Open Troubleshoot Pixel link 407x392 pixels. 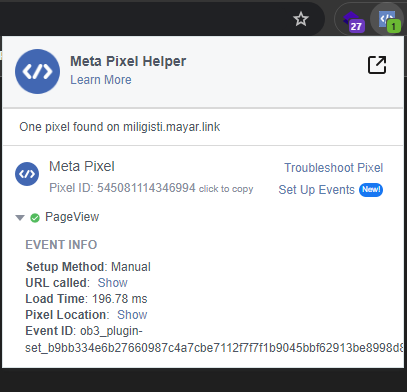[333, 168]
